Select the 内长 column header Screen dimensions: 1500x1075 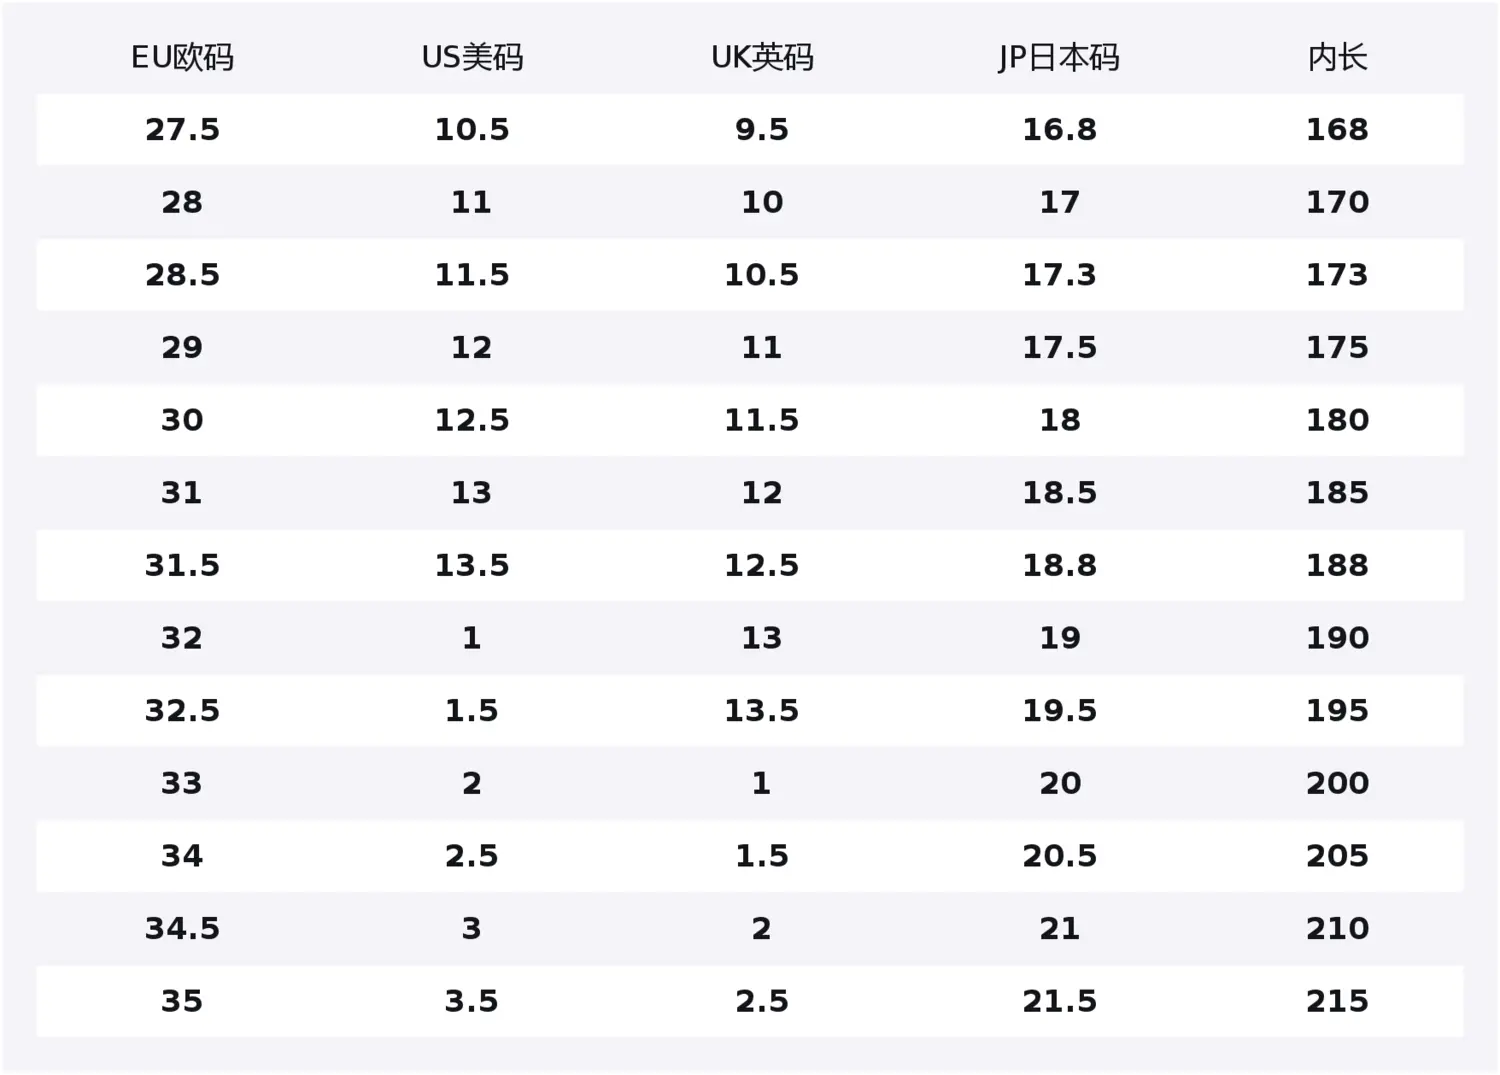(1337, 58)
